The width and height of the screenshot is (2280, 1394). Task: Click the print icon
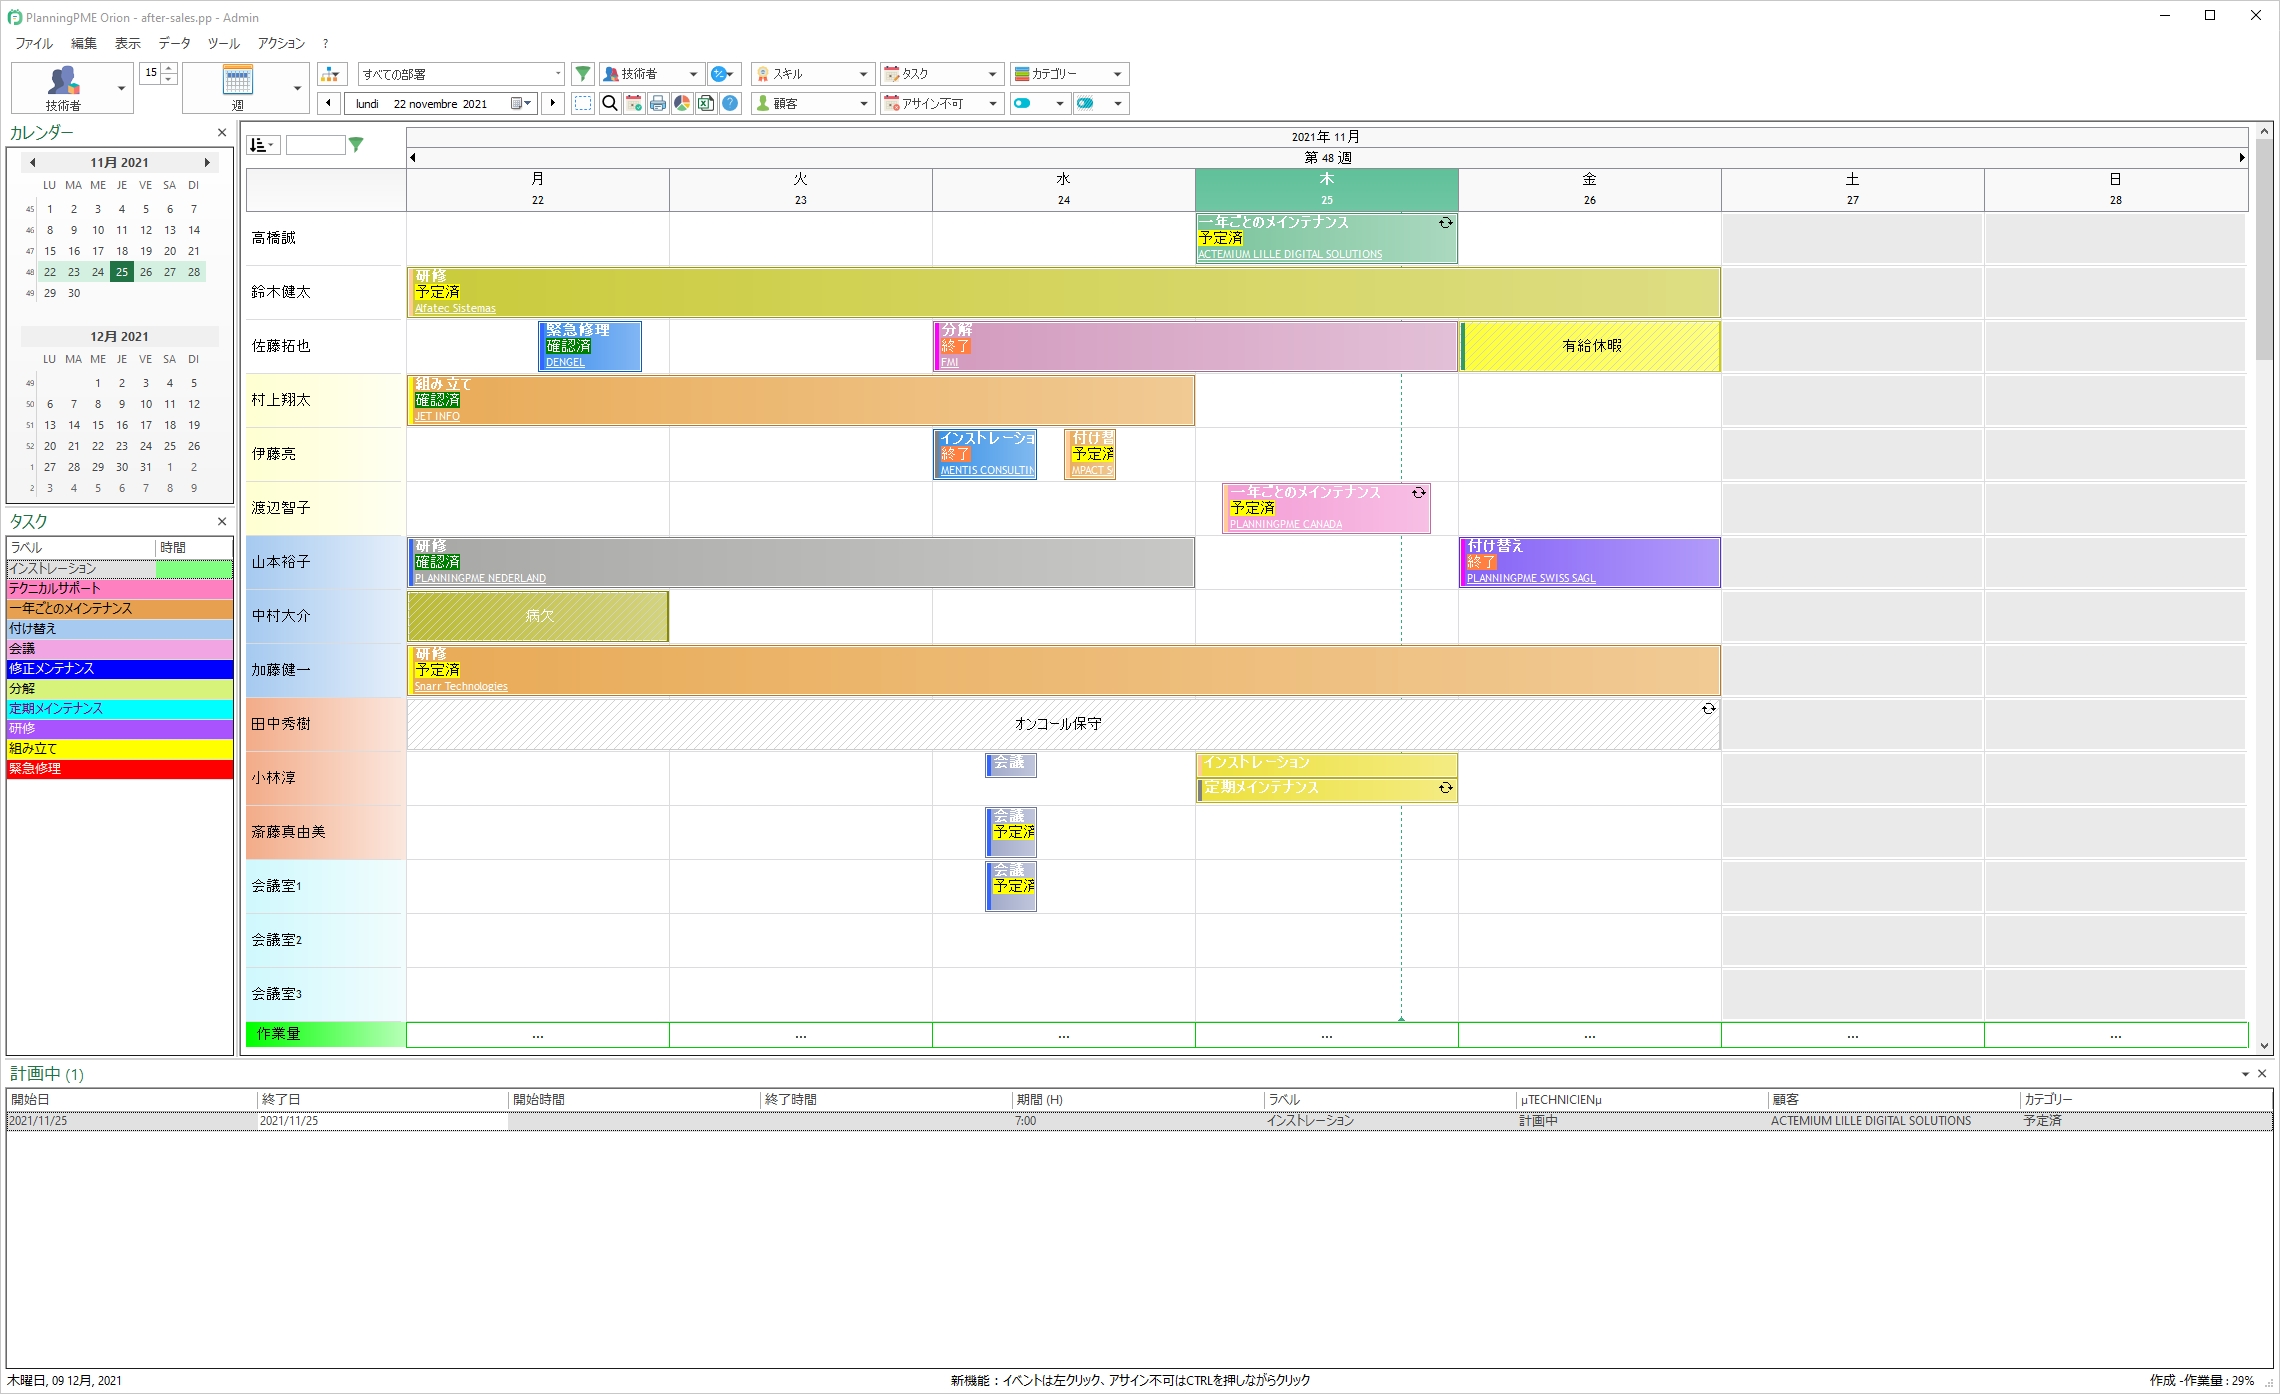658,103
